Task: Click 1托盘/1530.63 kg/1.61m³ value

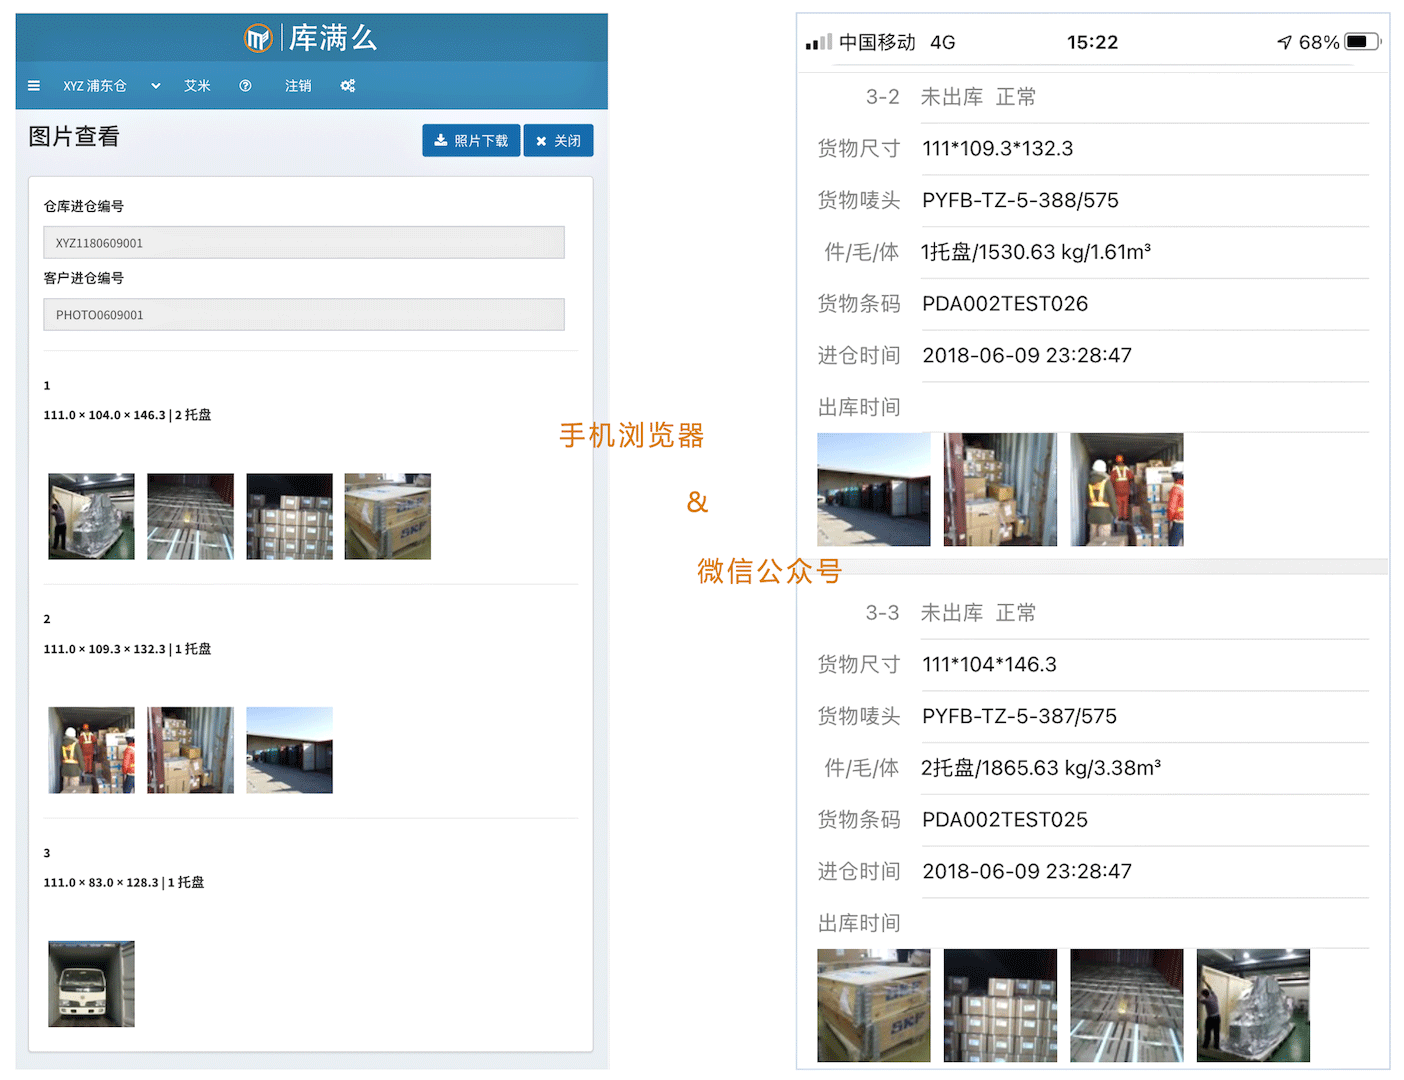Action: coord(1036,252)
